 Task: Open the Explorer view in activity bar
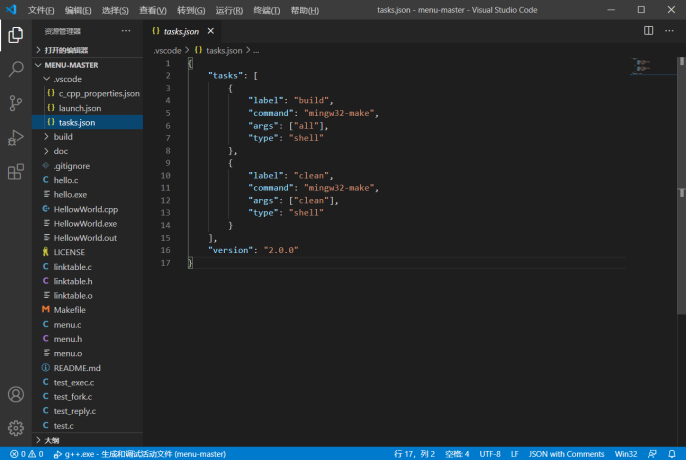tap(16, 35)
